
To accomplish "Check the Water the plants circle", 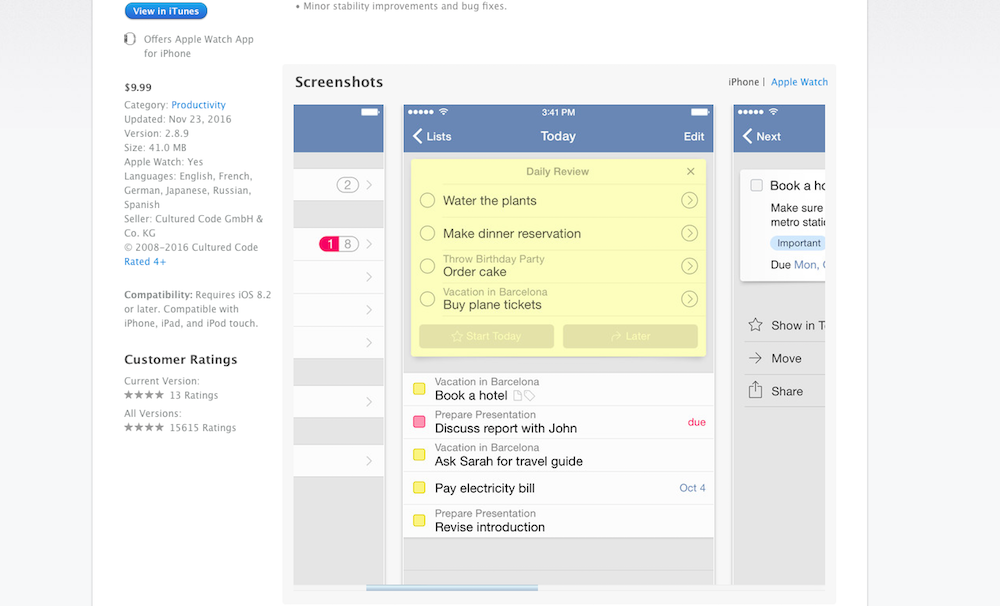I will click(427, 201).
